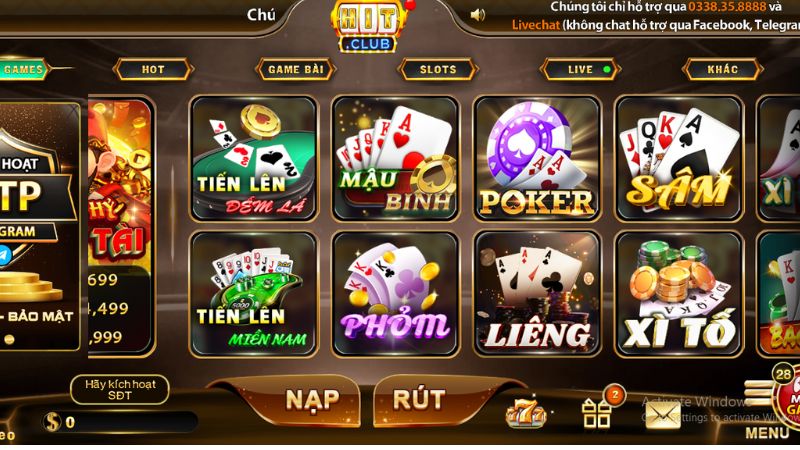Image resolution: width=800 pixels, height=450 pixels.
Task: Select the KHÁC tab
Action: coord(723,69)
